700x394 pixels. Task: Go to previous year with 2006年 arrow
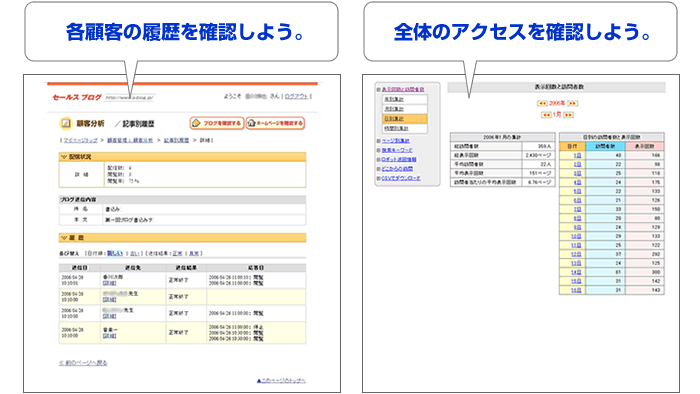pyautogui.click(x=542, y=104)
